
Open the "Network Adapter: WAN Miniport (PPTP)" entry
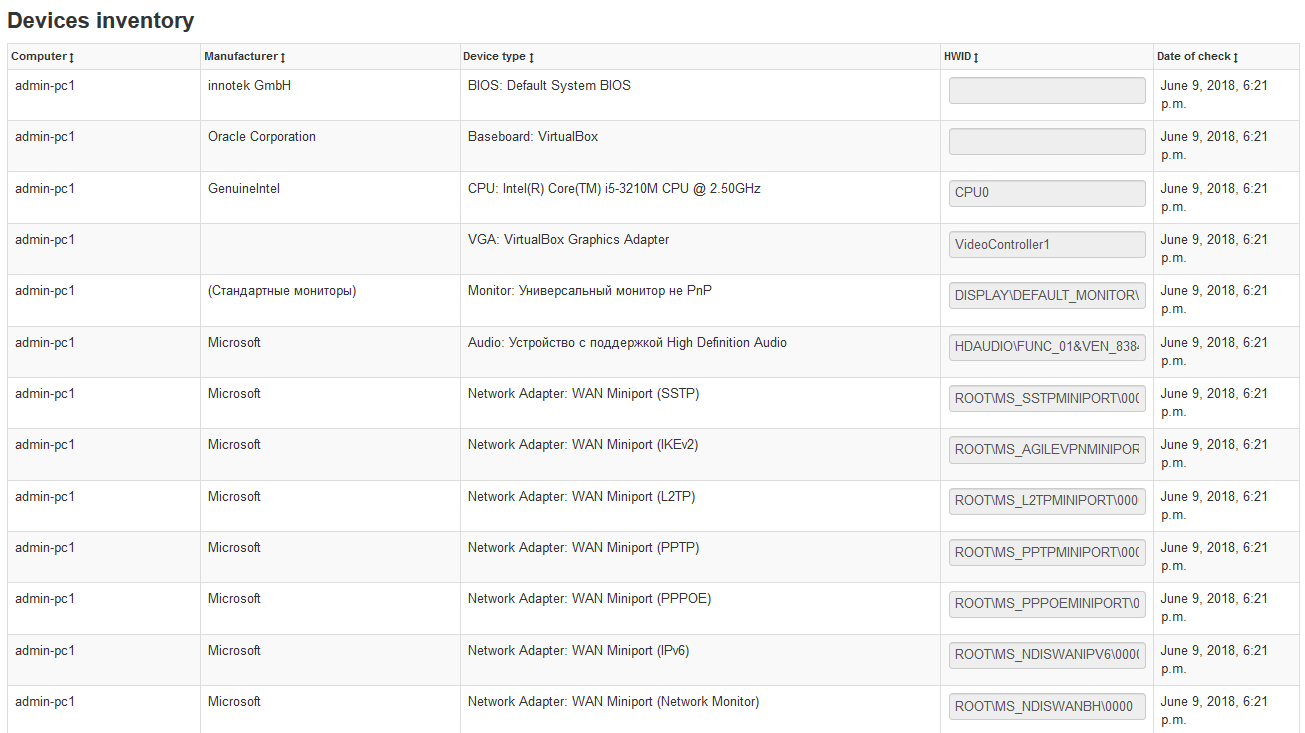coord(581,547)
